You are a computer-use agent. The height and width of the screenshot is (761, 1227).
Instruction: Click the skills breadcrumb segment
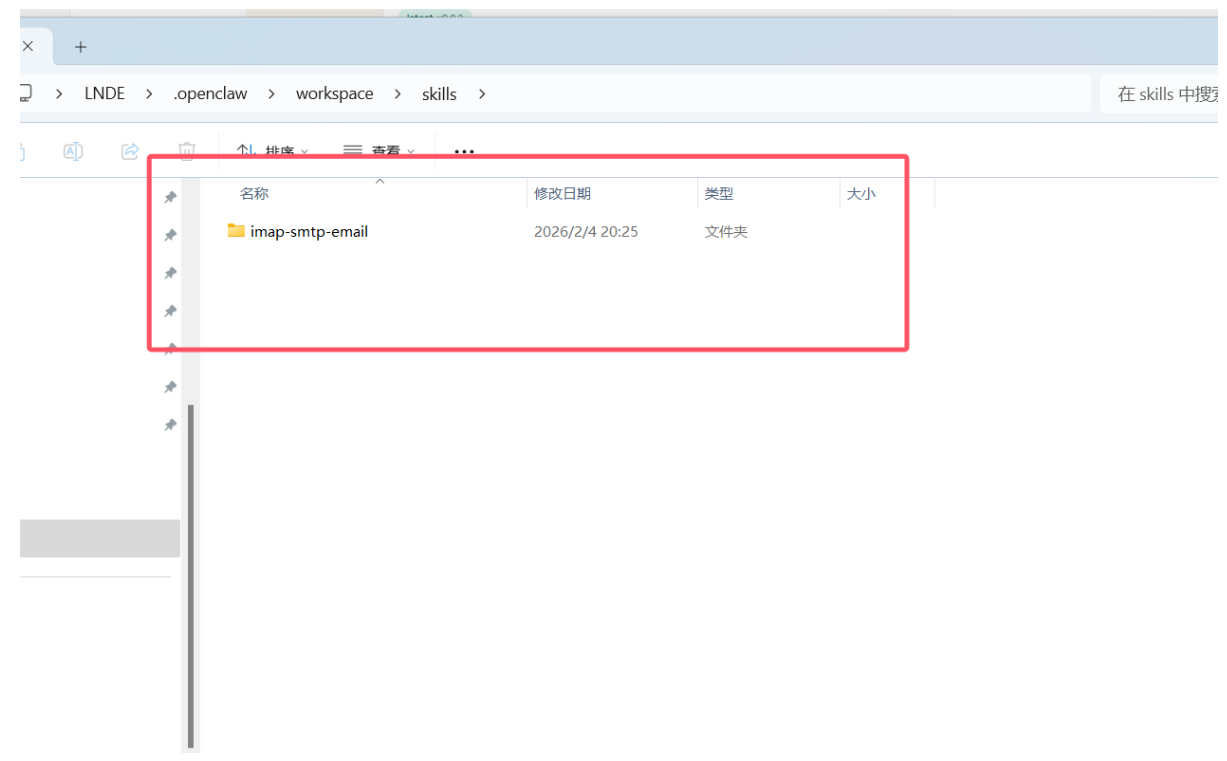point(439,93)
